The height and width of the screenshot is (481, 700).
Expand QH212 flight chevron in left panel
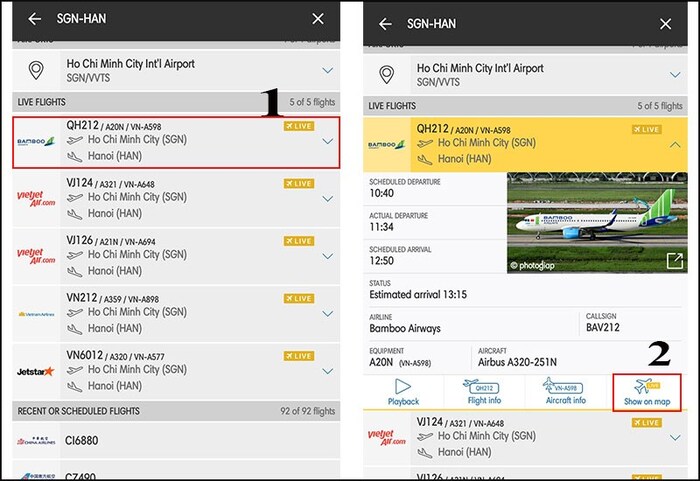pyautogui.click(x=327, y=142)
